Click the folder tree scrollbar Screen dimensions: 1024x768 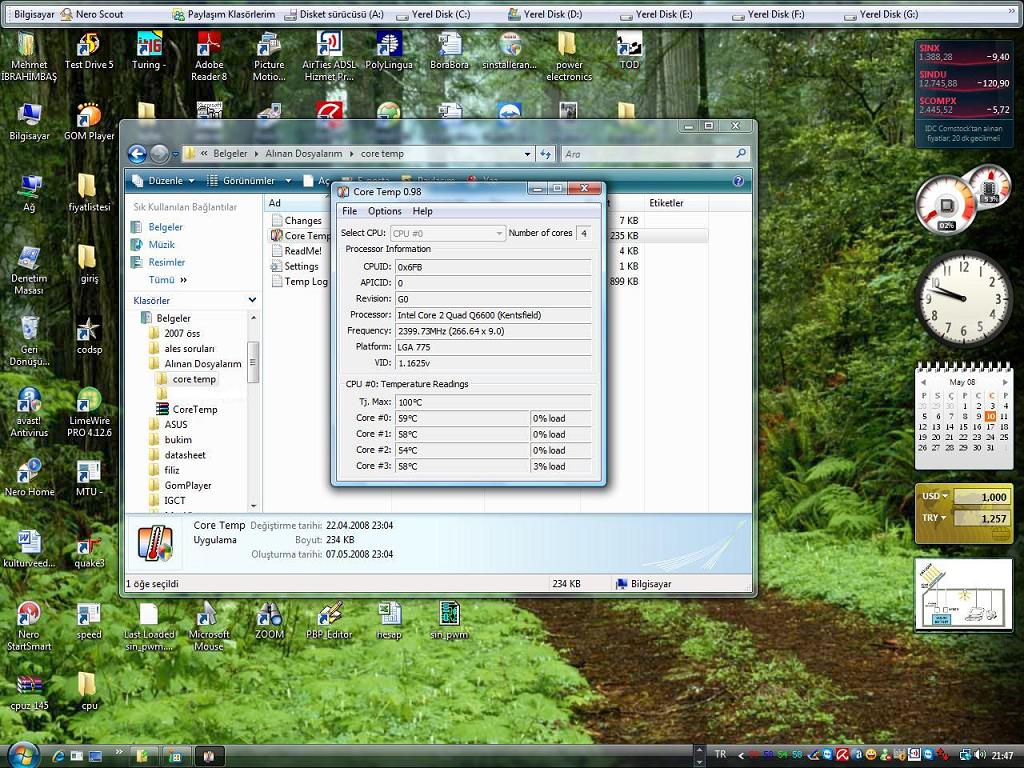pos(253,362)
